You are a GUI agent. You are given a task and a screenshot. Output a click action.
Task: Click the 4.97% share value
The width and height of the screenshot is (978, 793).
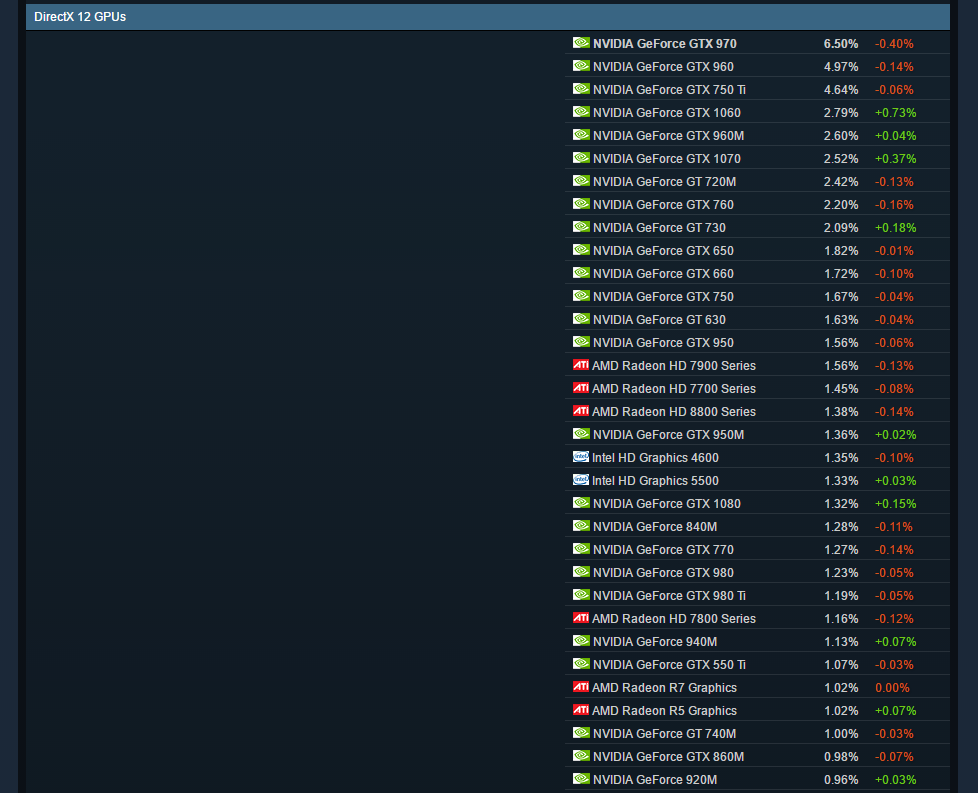(x=841, y=67)
